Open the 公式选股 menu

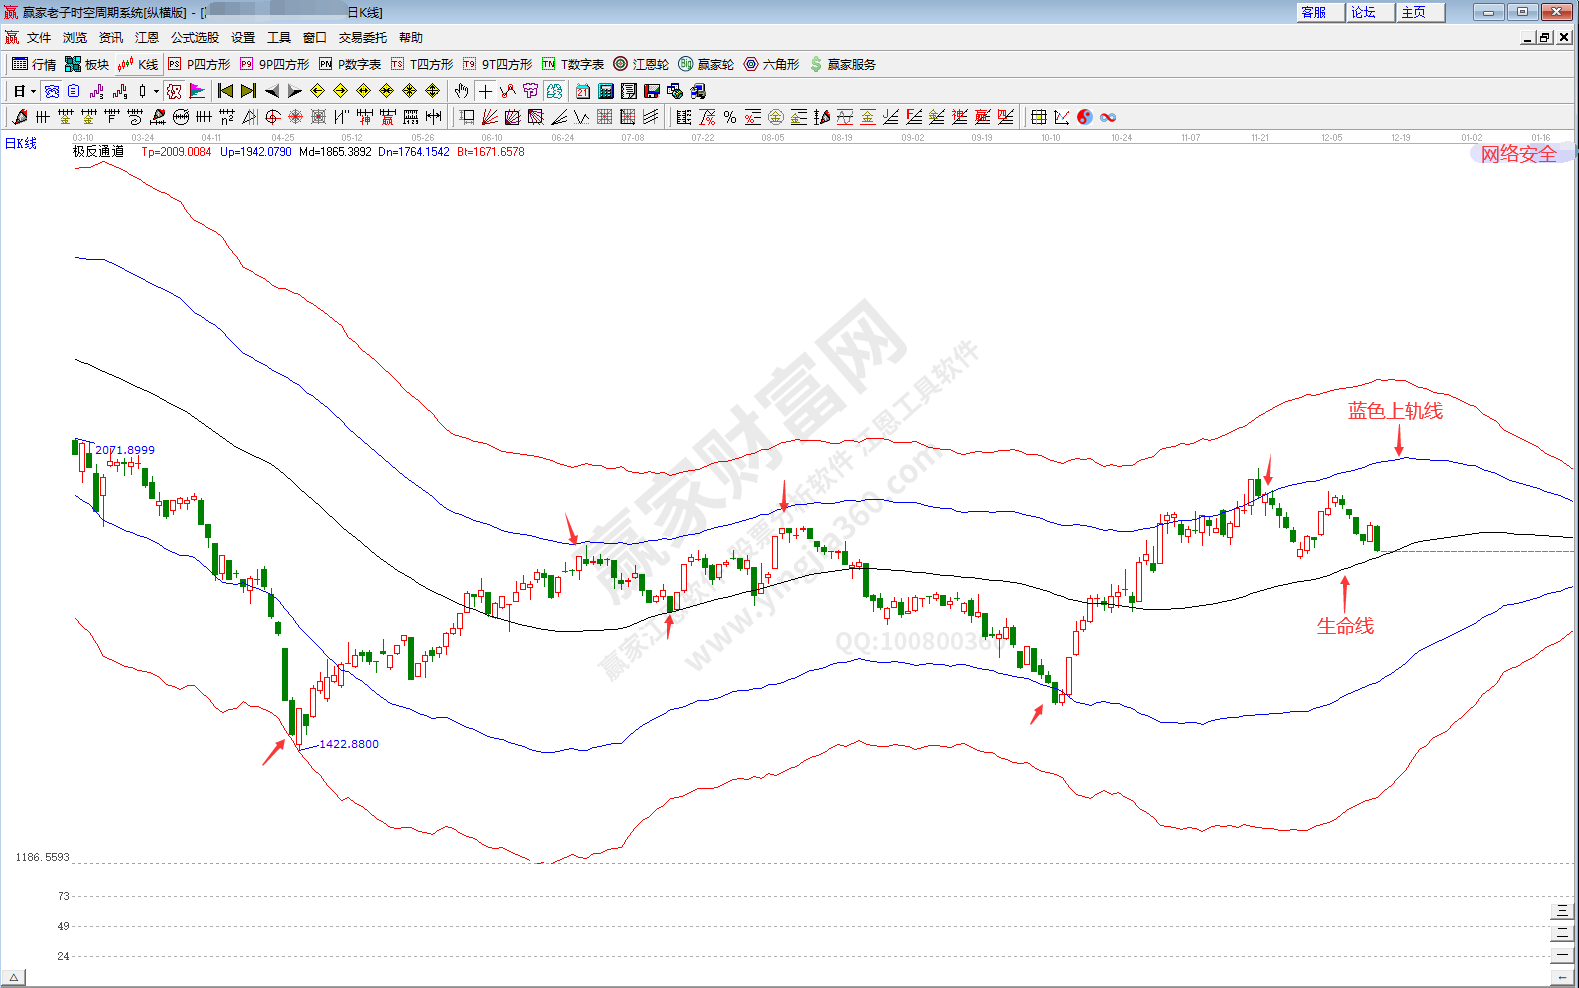(x=194, y=38)
